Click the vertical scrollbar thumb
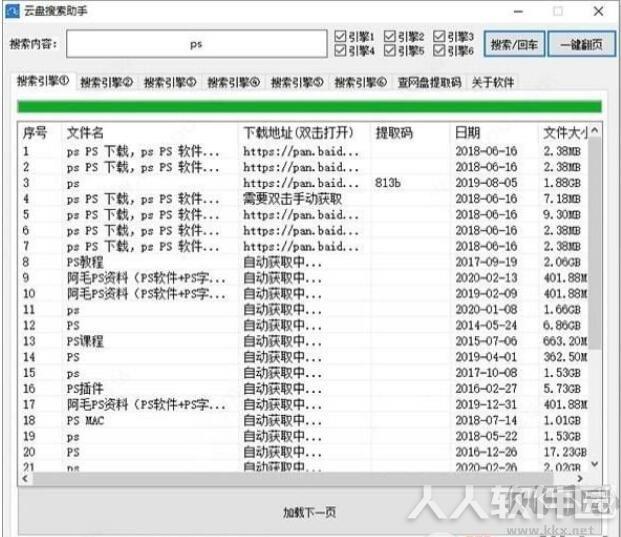 click(595, 243)
